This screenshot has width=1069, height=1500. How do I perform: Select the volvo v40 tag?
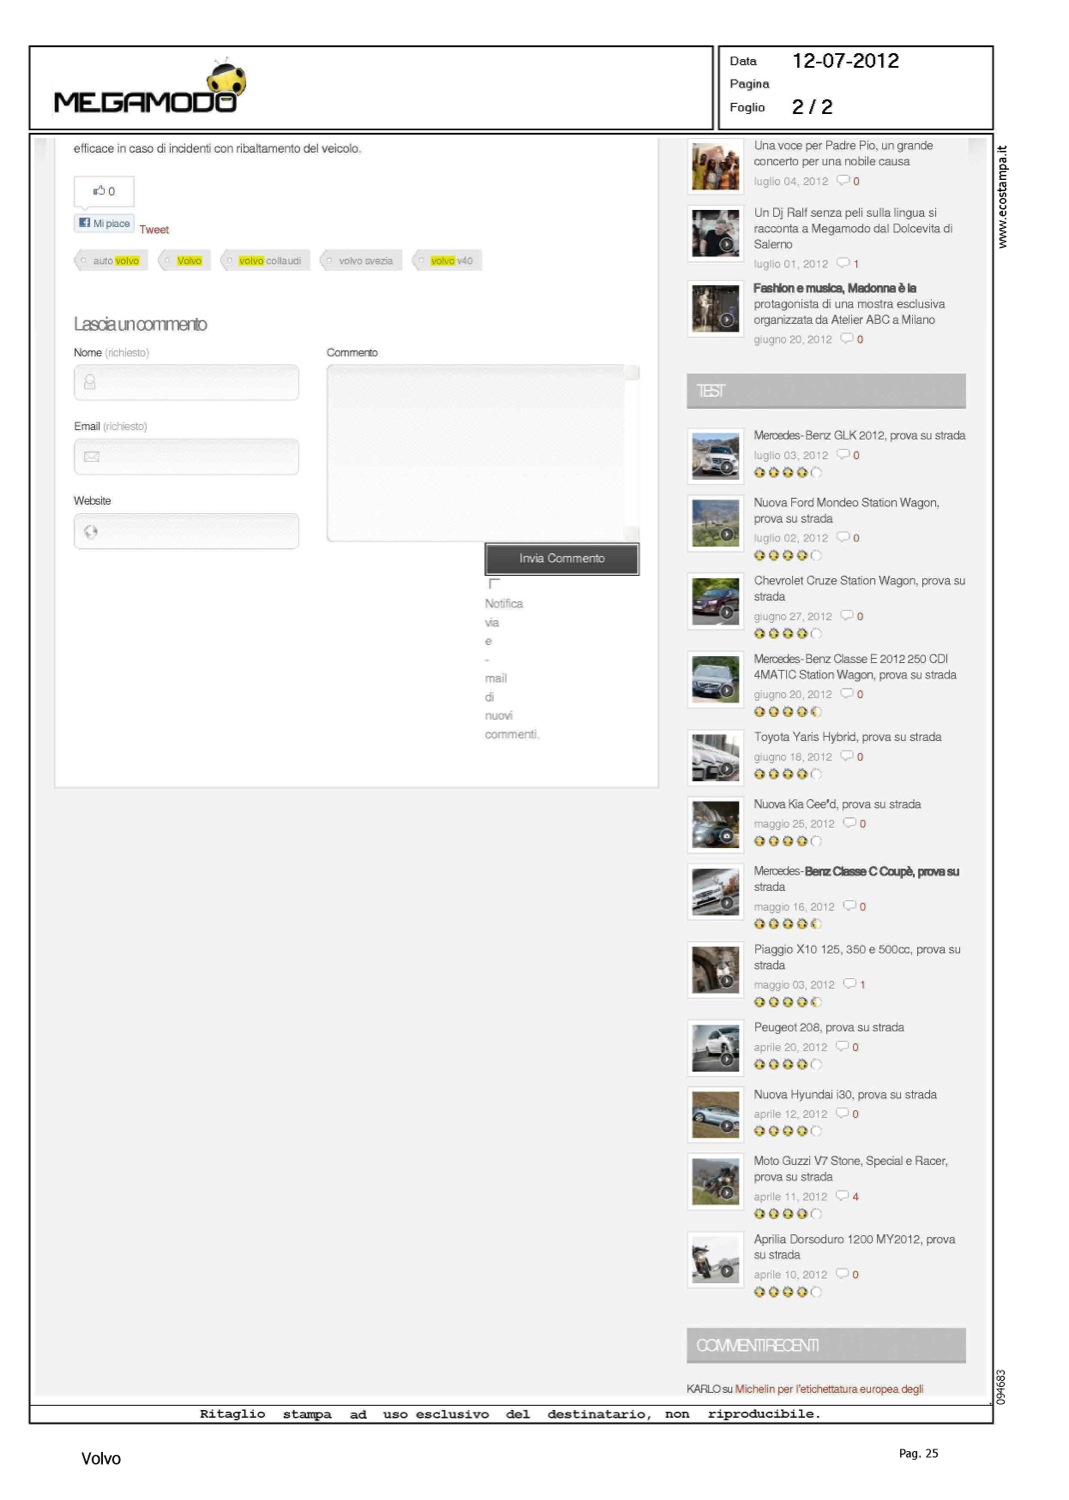click(448, 261)
